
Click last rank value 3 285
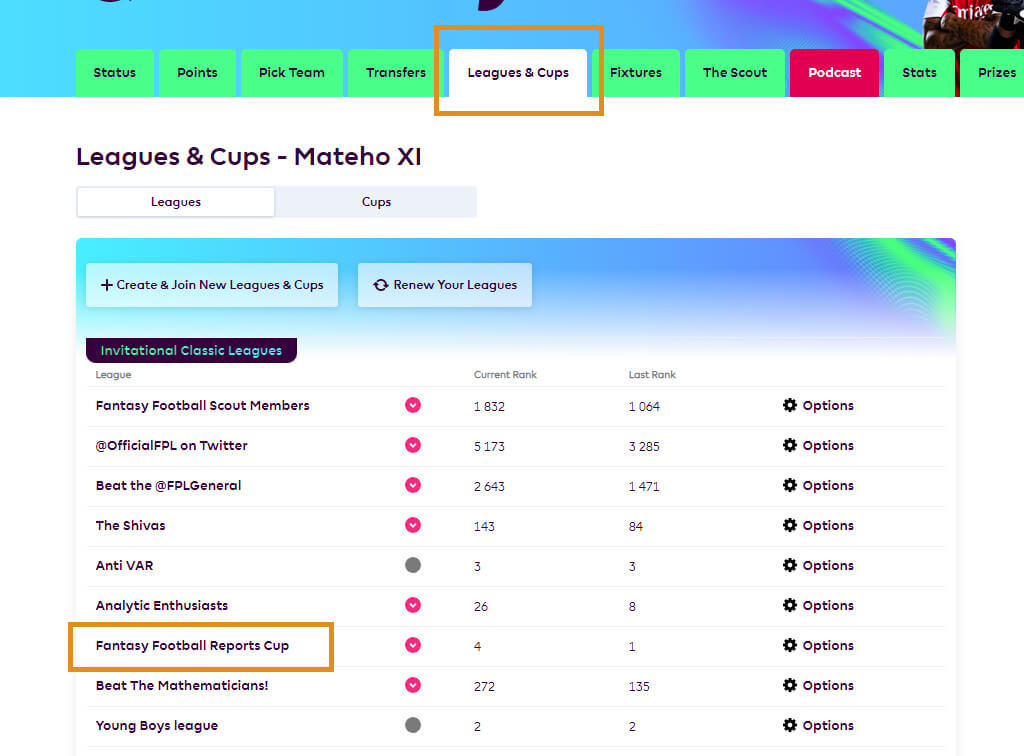click(644, 447)
